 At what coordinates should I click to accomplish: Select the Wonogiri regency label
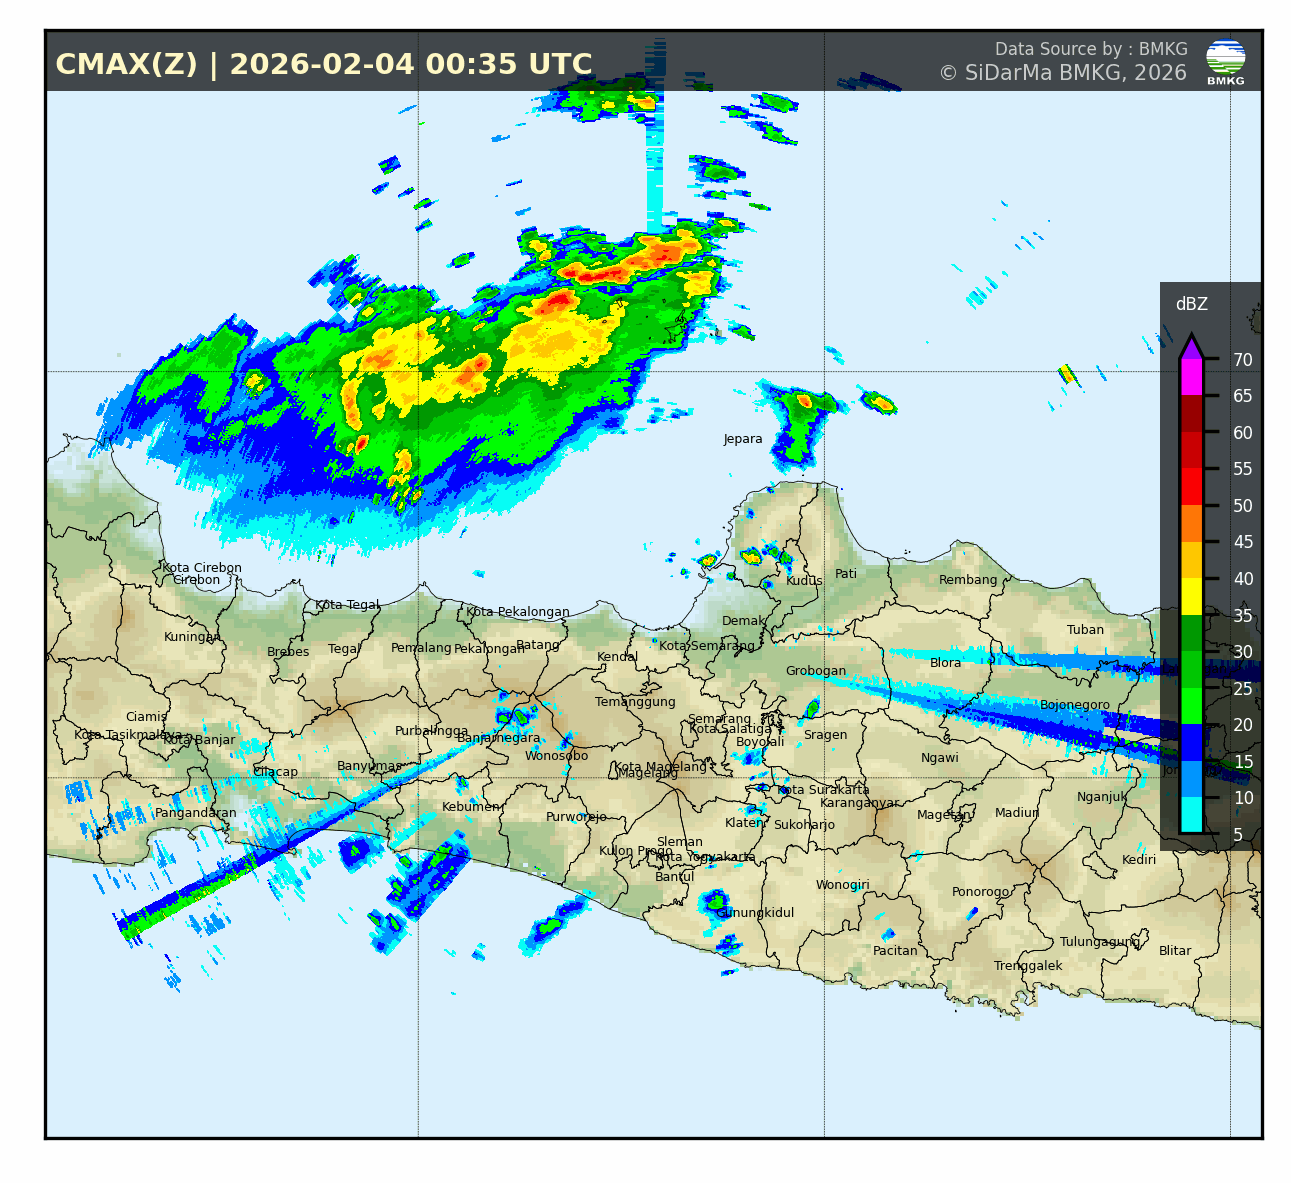842,885
